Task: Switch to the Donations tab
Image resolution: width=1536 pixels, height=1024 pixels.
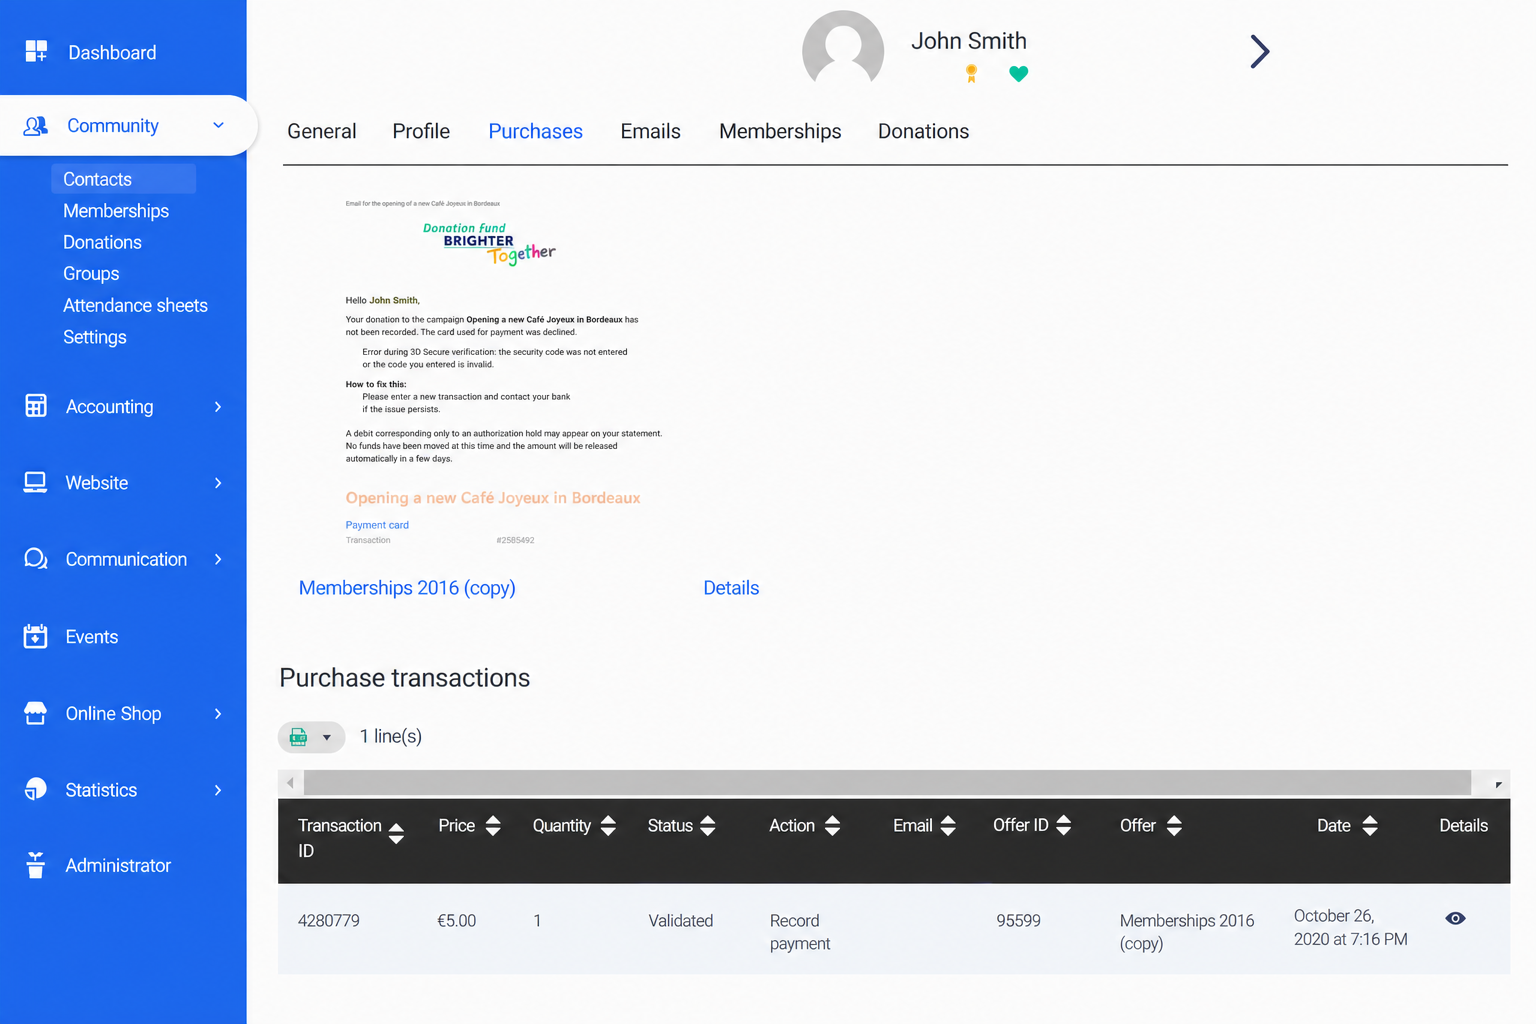Action: [923, 131]
